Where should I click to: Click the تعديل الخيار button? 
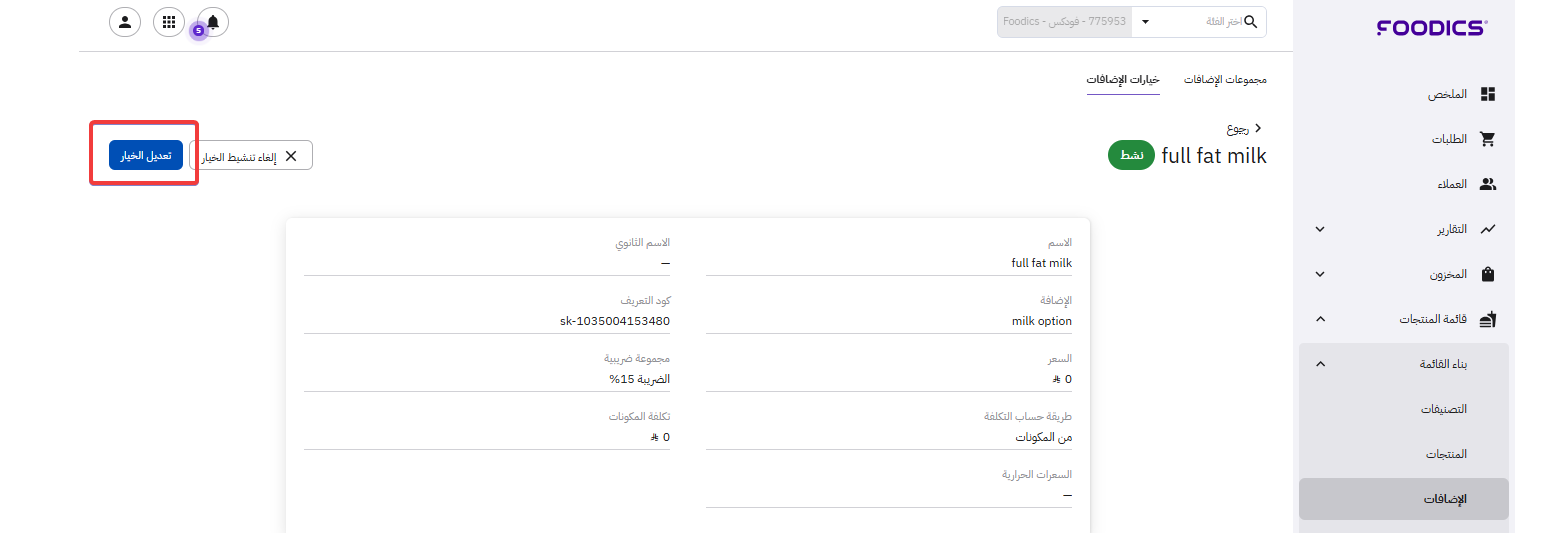point(146,155)
